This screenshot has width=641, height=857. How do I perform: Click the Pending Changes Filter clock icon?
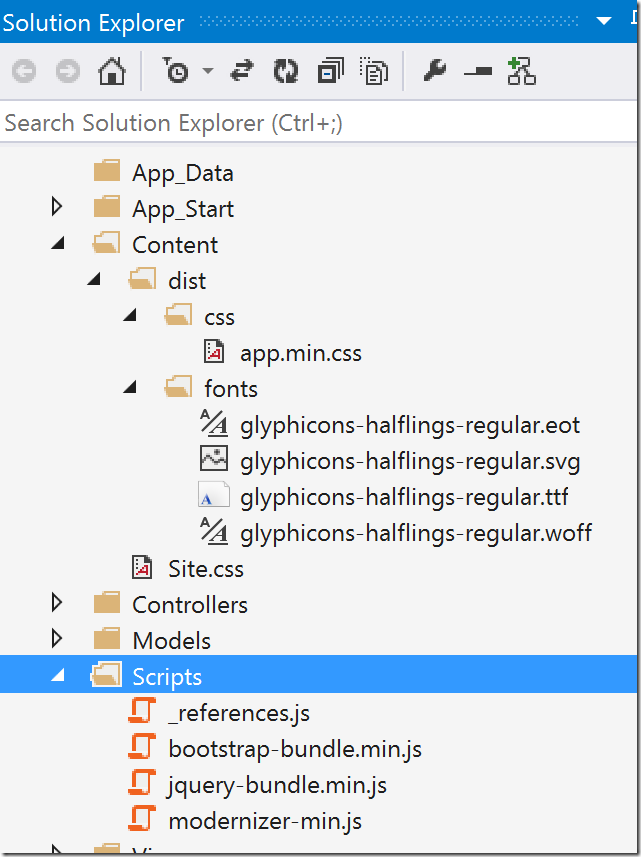click(x=175, y=71)
